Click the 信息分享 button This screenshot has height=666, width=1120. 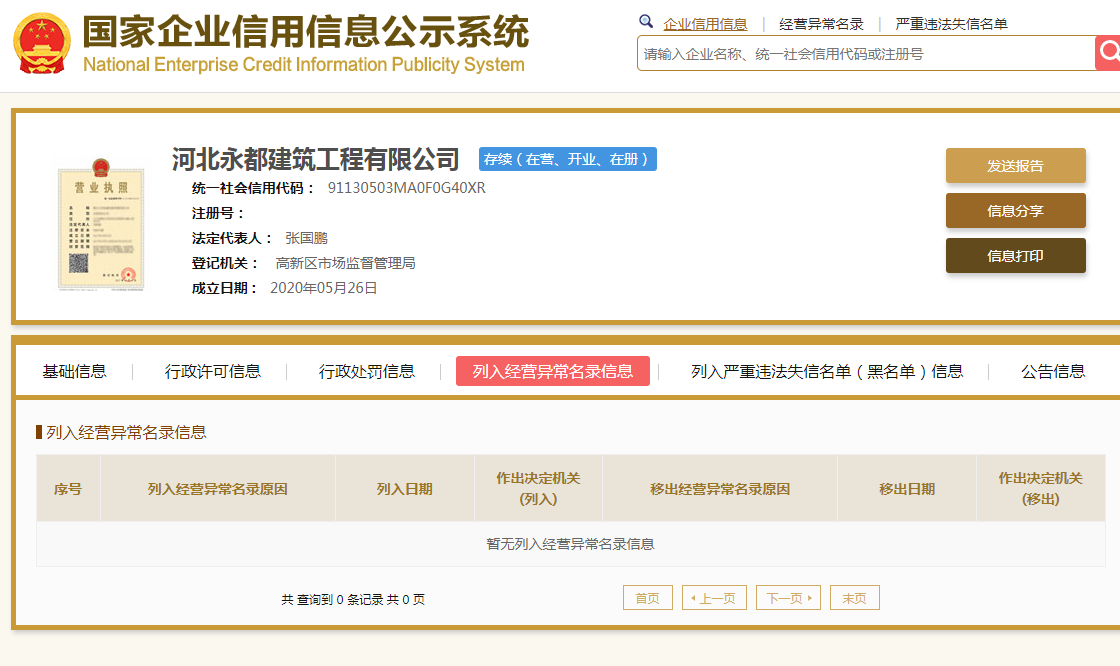[1016, 211]
